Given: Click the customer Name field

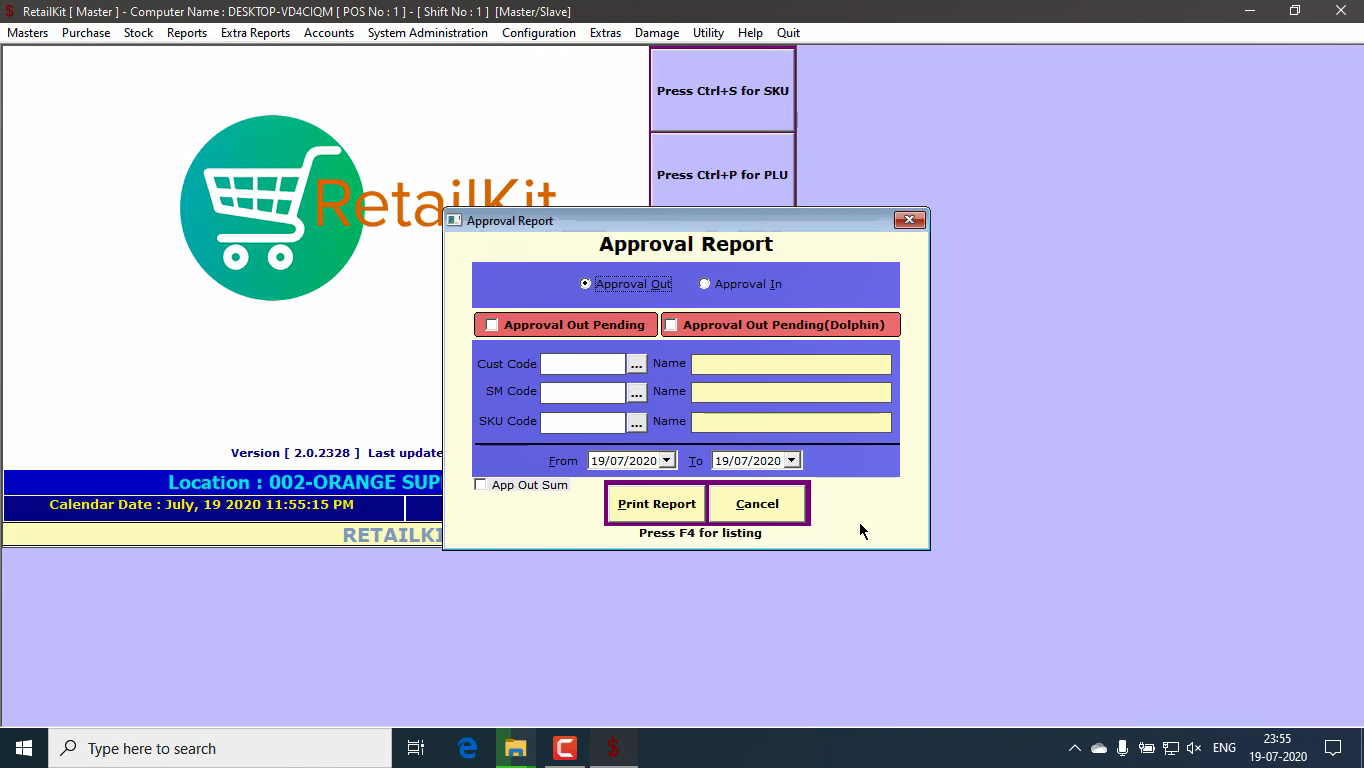Looking at the screenshot, I should tap(791, 364).
